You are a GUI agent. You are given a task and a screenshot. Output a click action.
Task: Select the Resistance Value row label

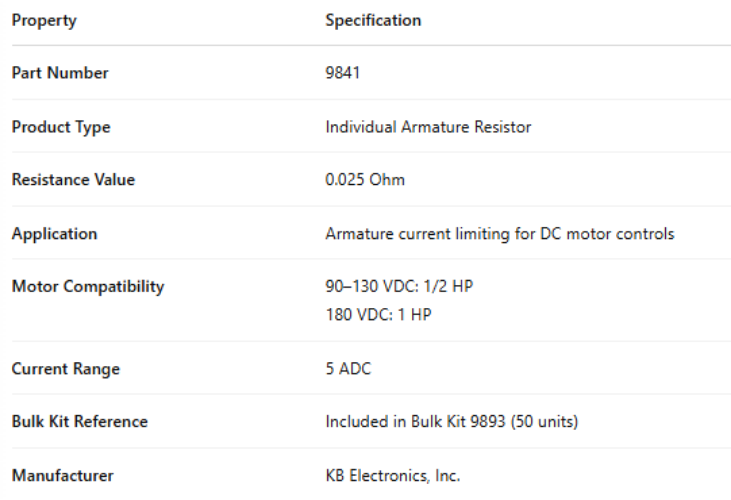pyautogui.click(x=73, y=180)
